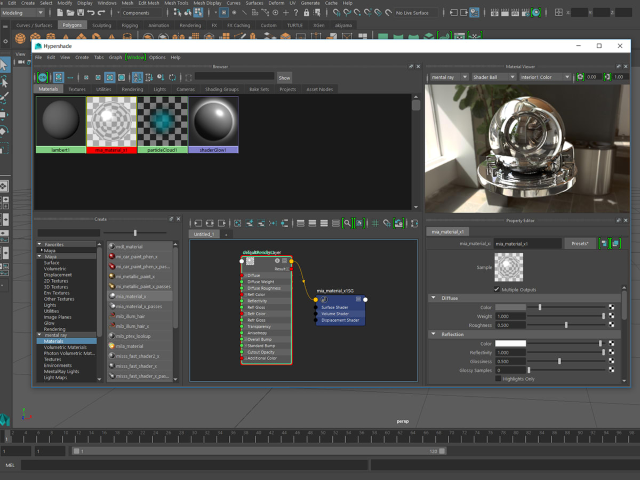Toggle the icons-view button in Browser toolbar
Screen dimensions: 640x480
point(58,77)
